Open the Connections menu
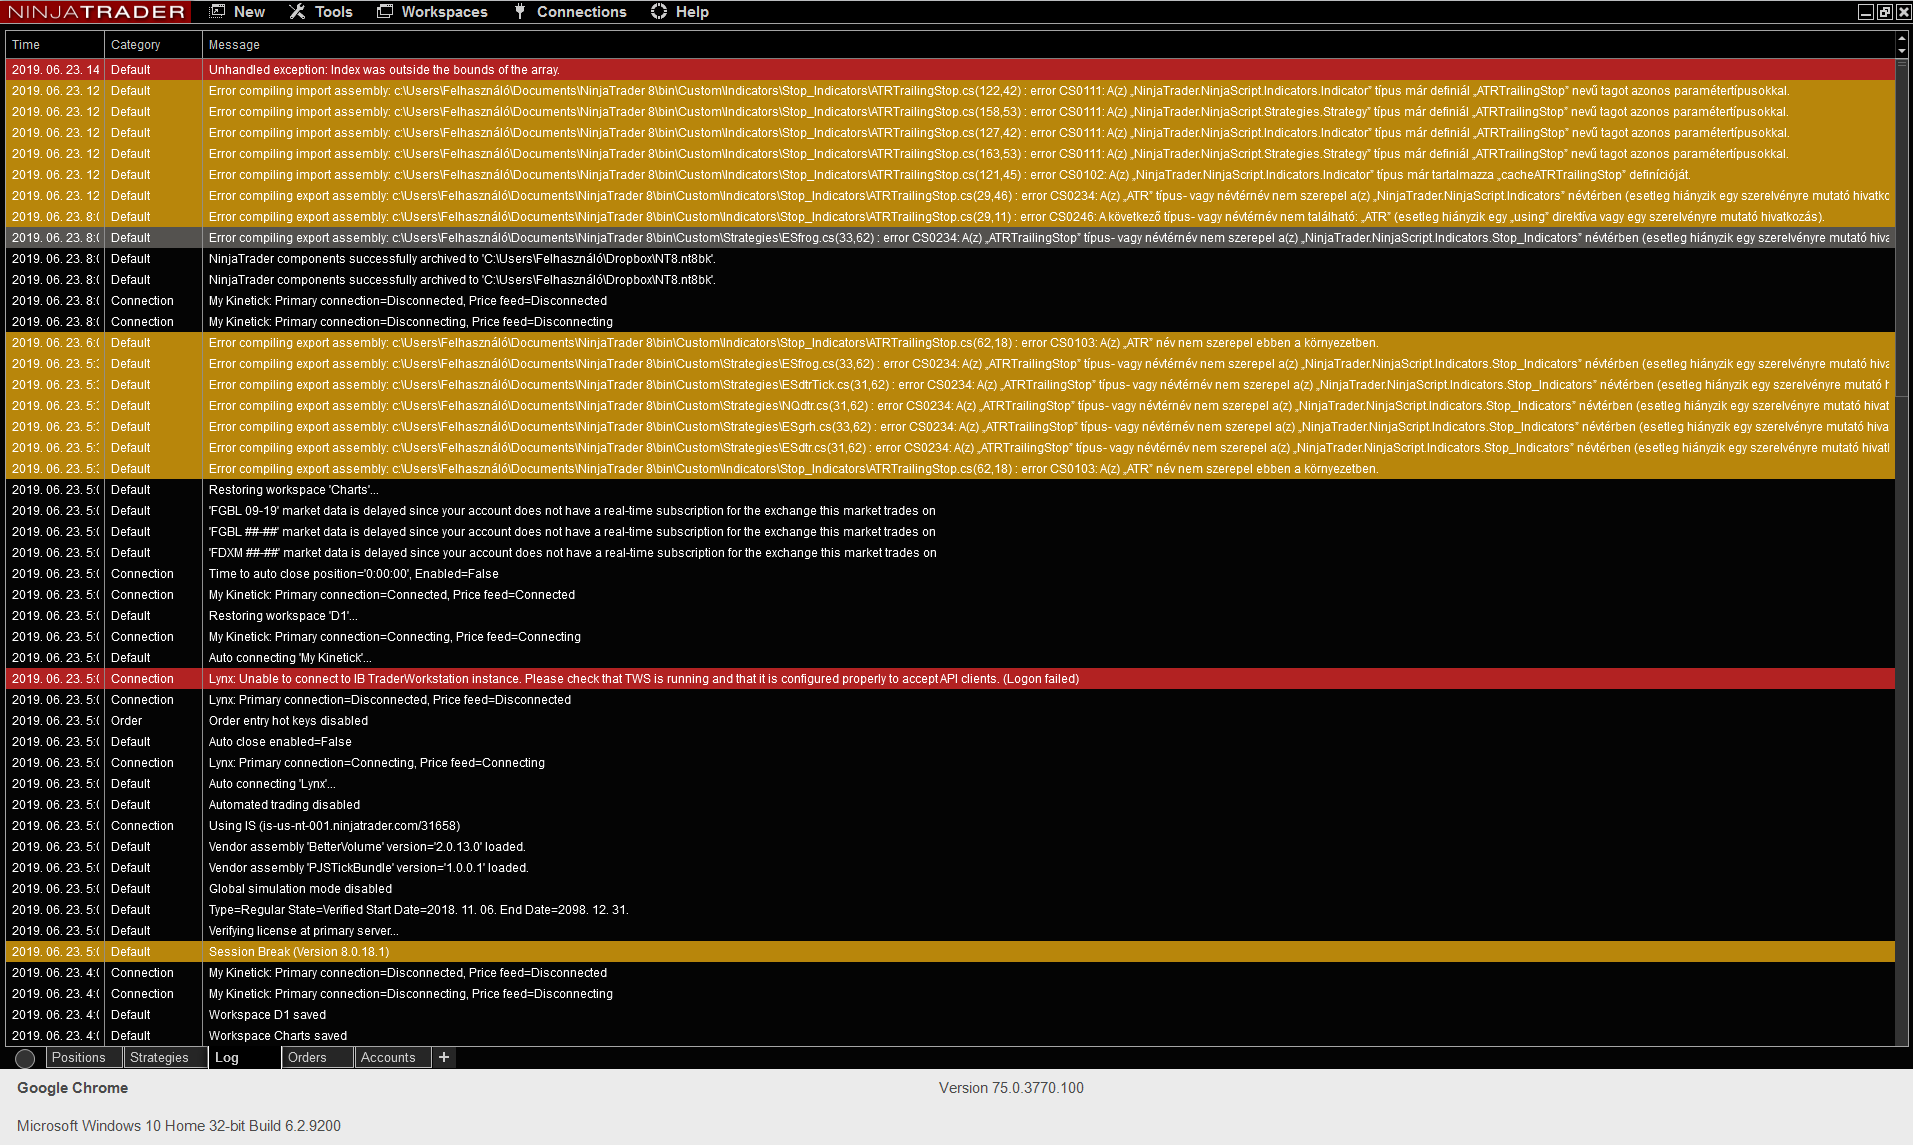 (x=570, y=12)
